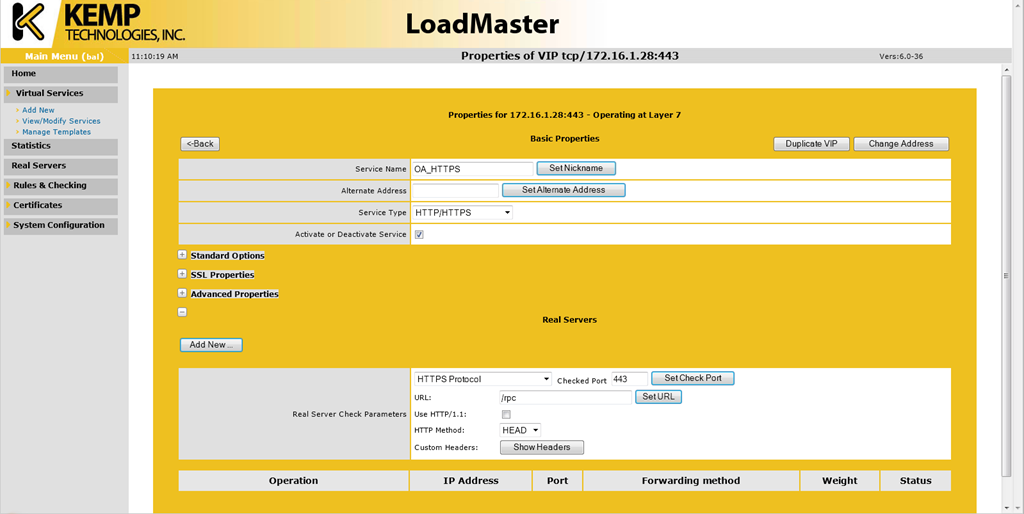Open the Statistics menu item

tap(61, 146)
